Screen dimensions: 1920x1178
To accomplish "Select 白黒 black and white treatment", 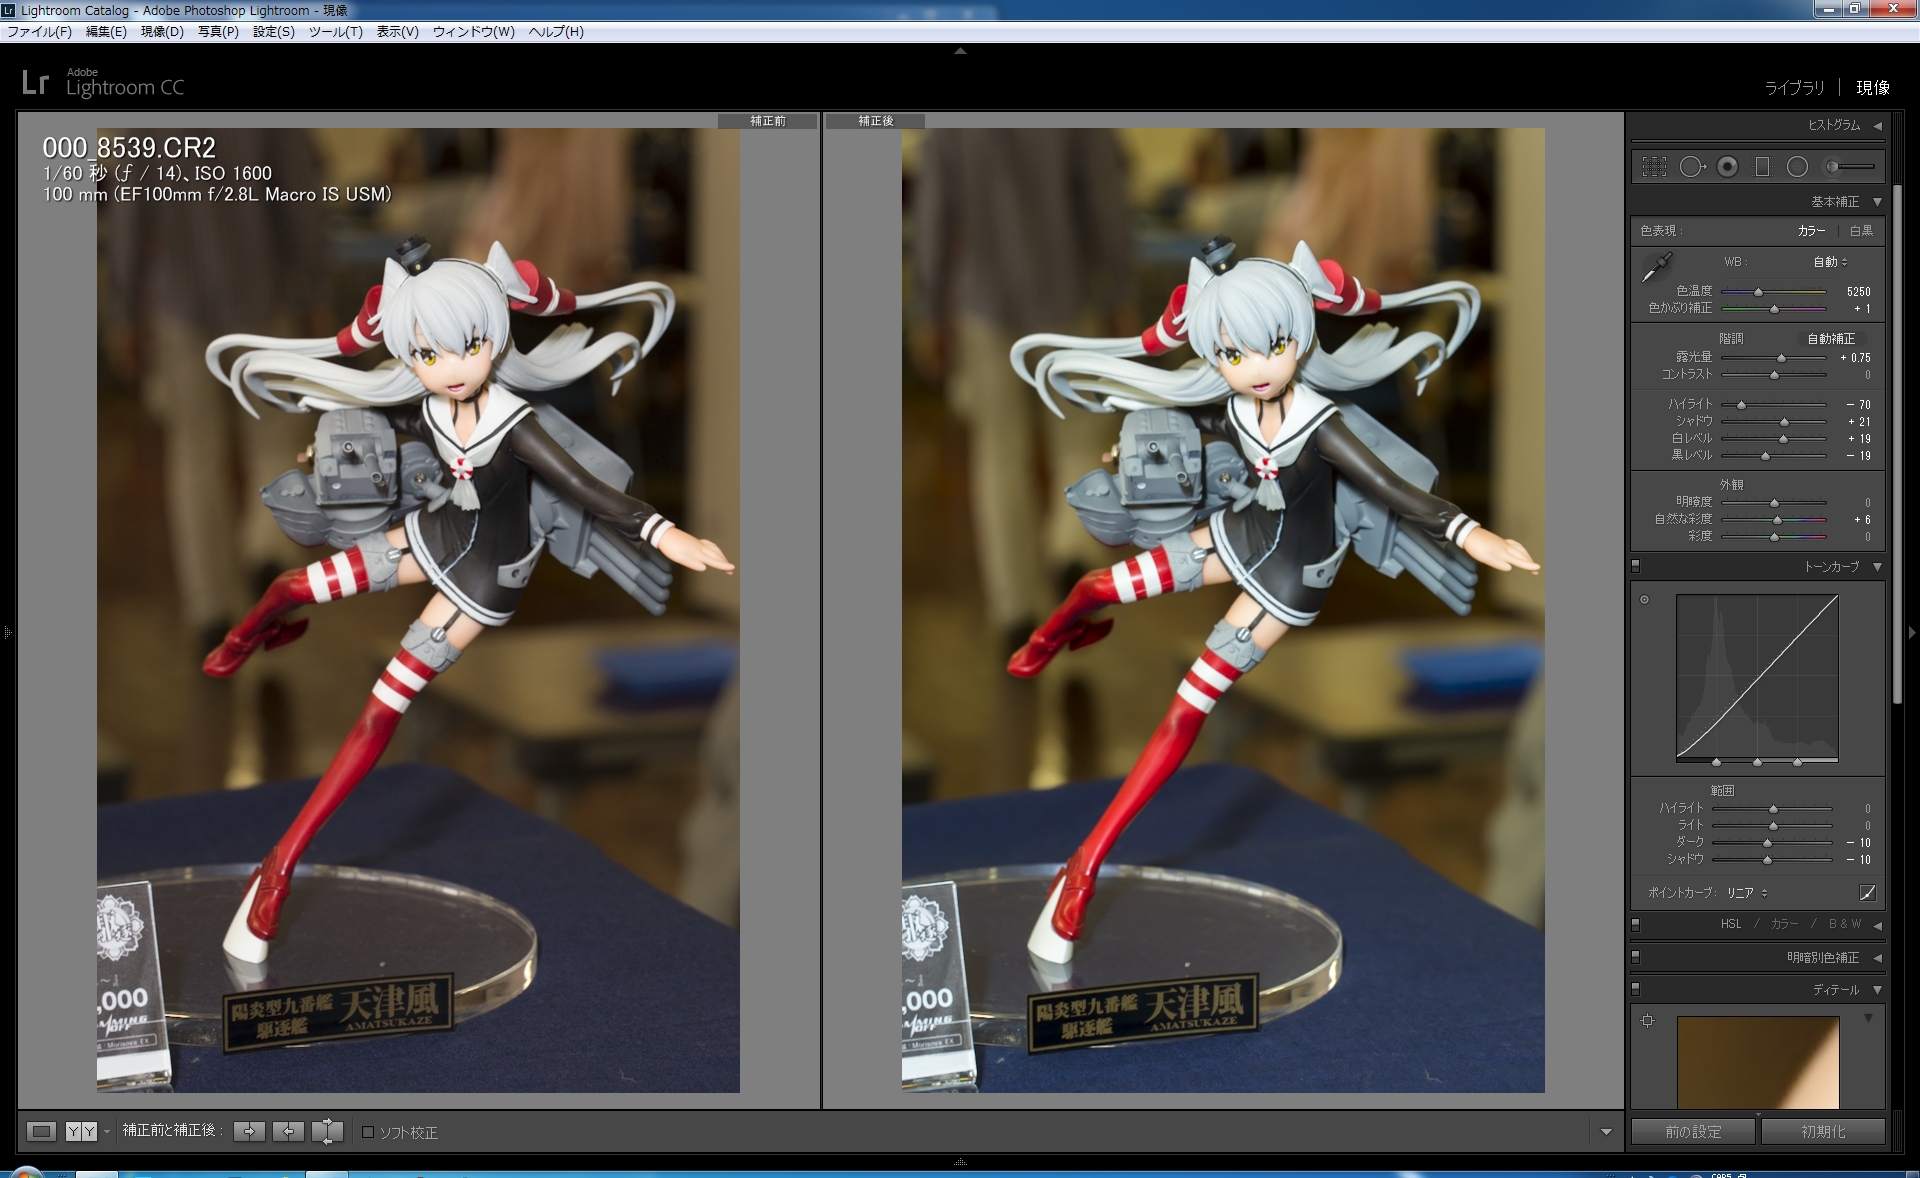I will (1861, 231).
